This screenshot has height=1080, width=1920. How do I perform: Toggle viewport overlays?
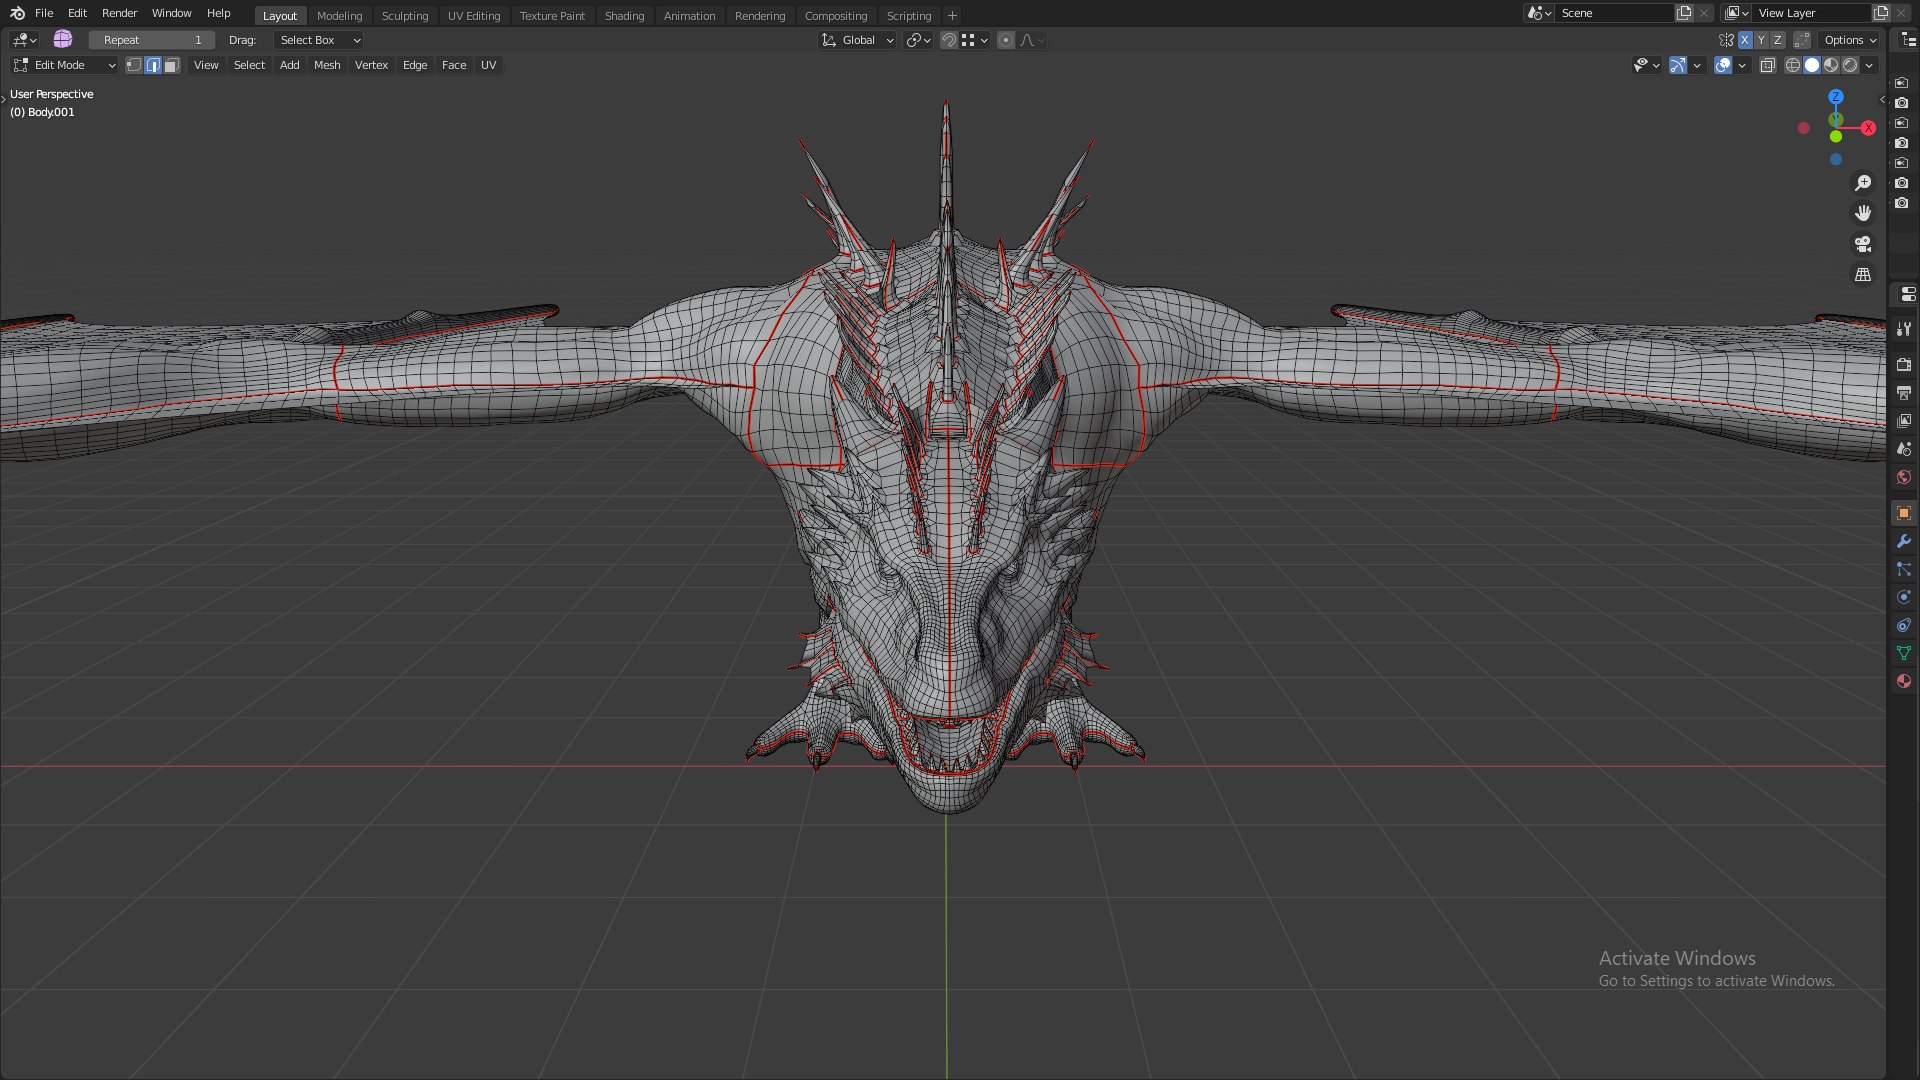pyautogui.click(x=1723, y=65)
